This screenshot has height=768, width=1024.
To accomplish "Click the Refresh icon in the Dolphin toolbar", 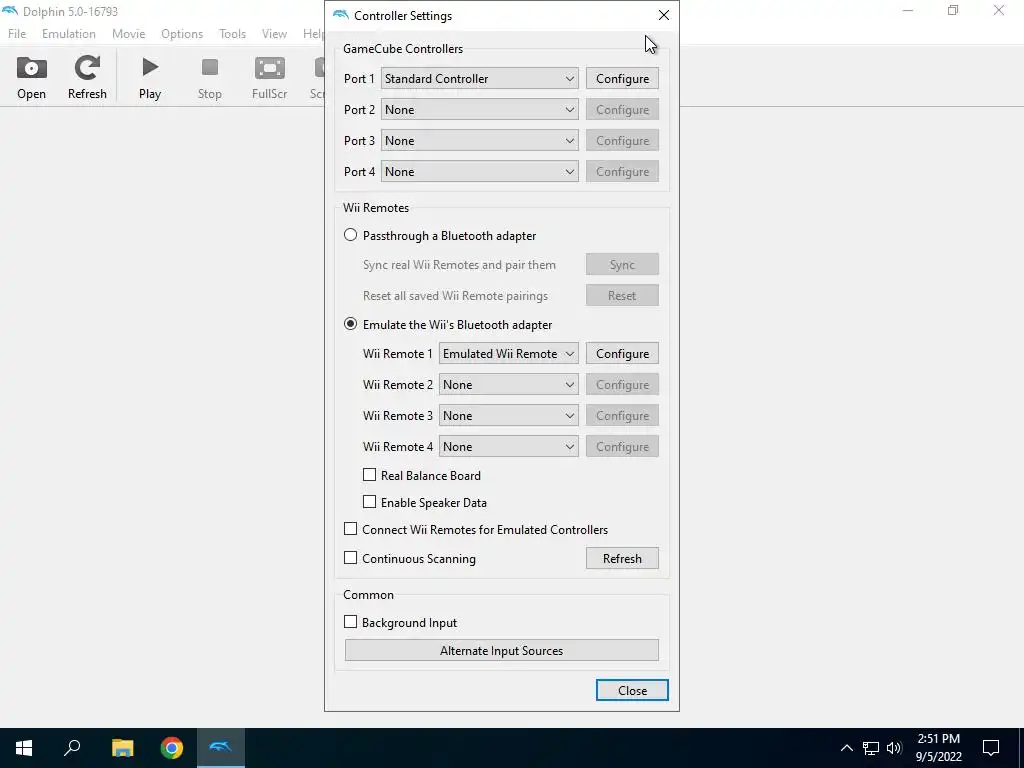I will pyautogui.click(x=87, y=78).
